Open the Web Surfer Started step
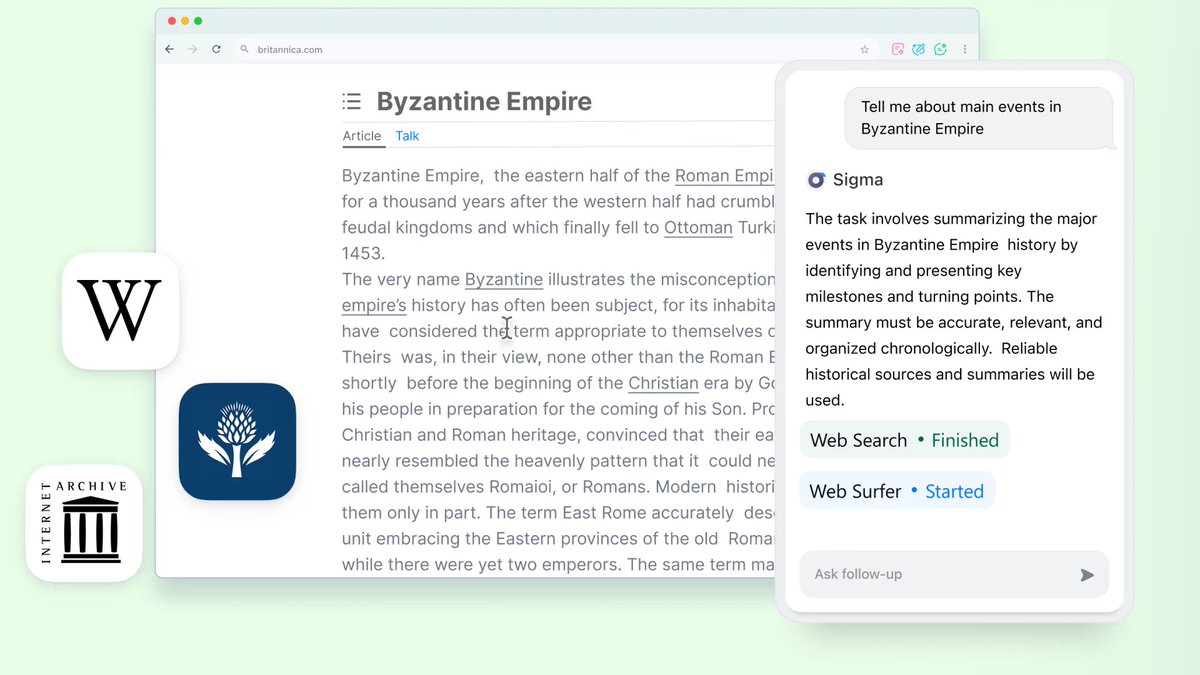 coord(897,491)
